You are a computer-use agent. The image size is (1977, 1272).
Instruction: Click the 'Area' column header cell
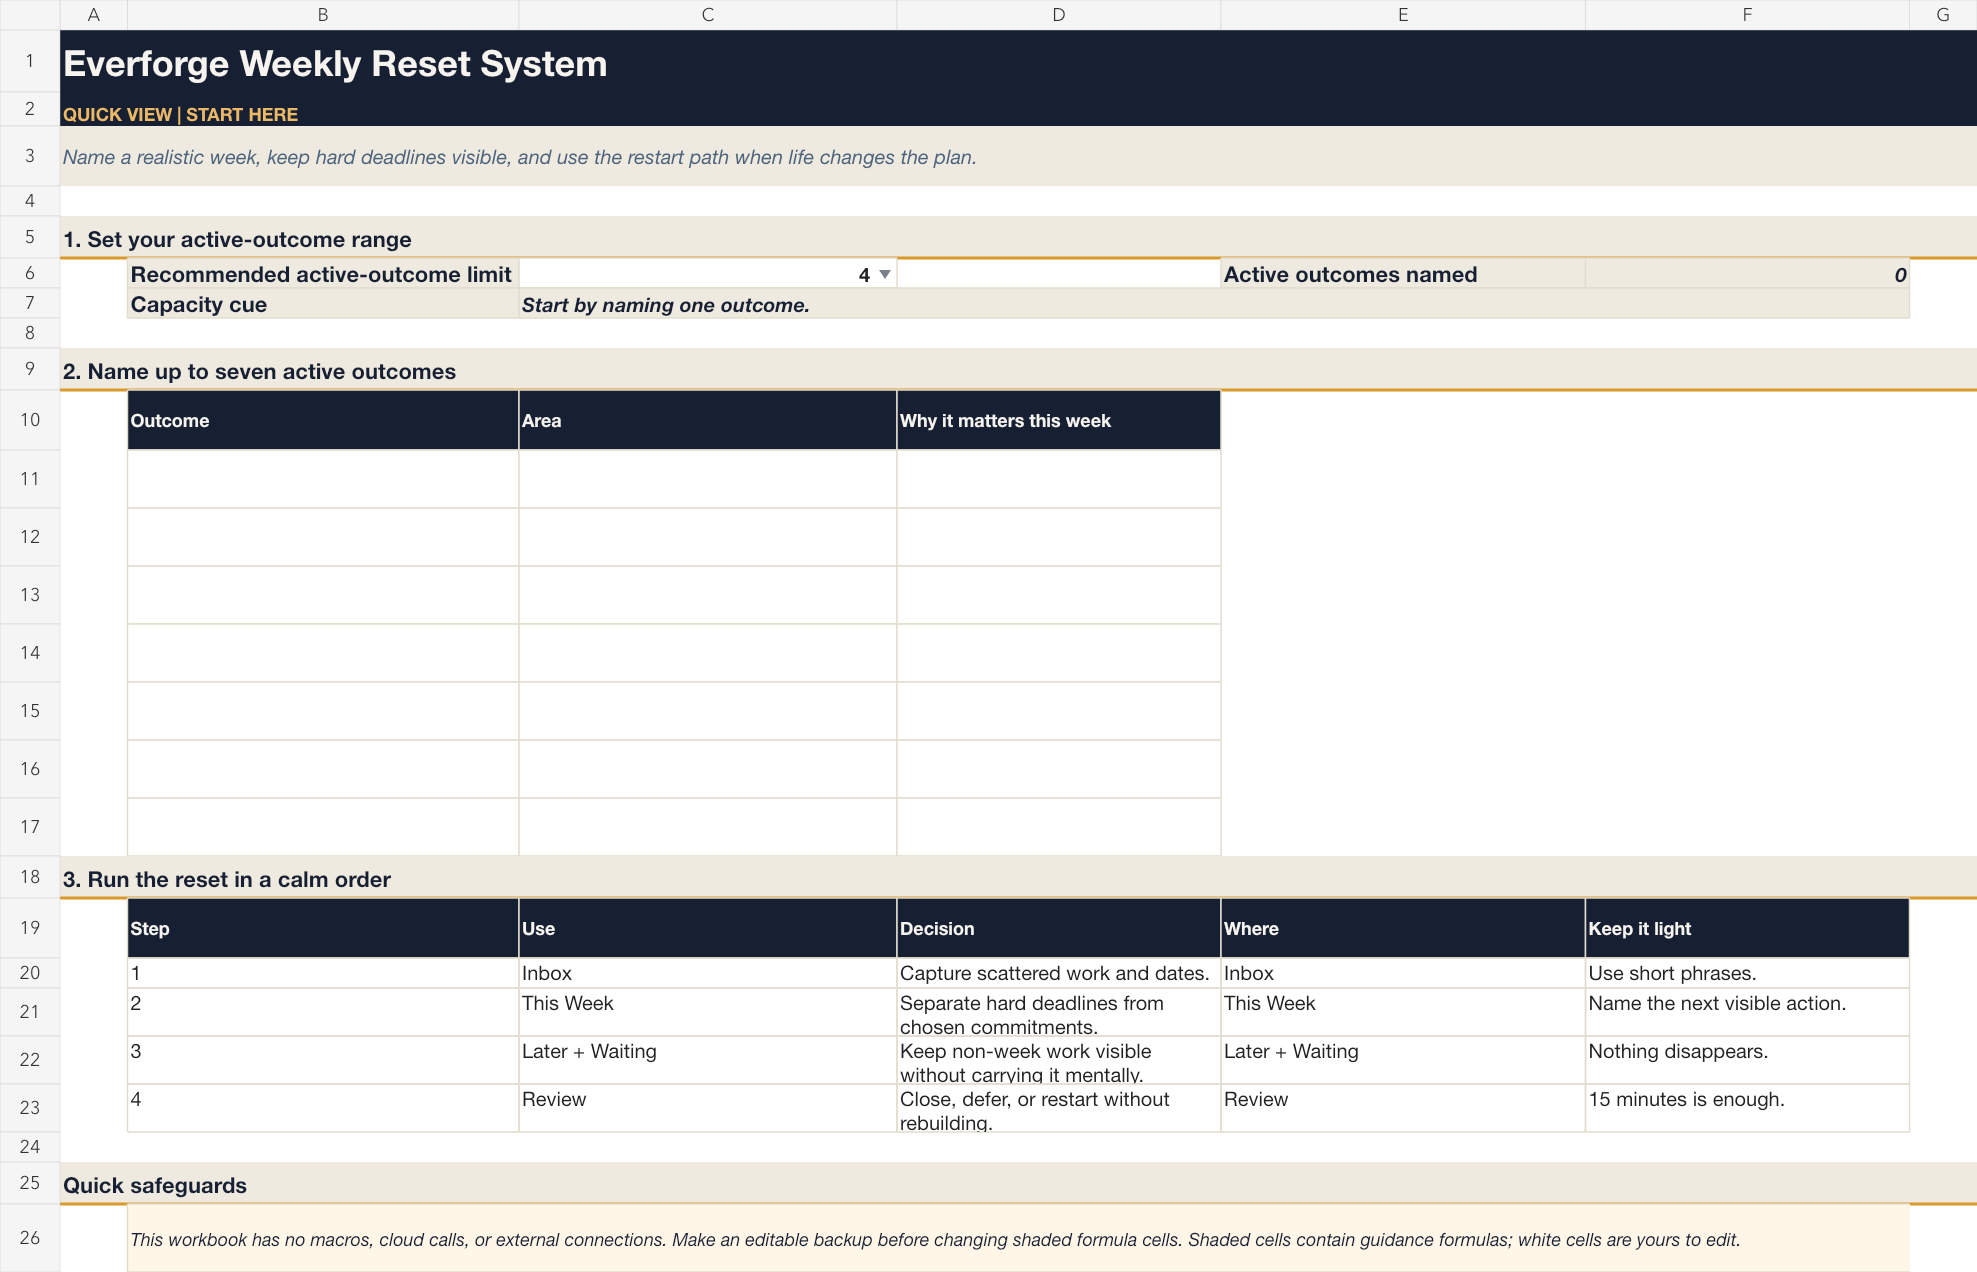[708, 420]
